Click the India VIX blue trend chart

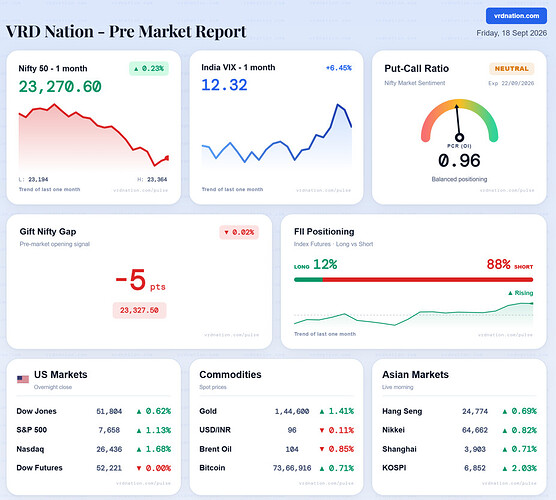[x=277, y=135]
